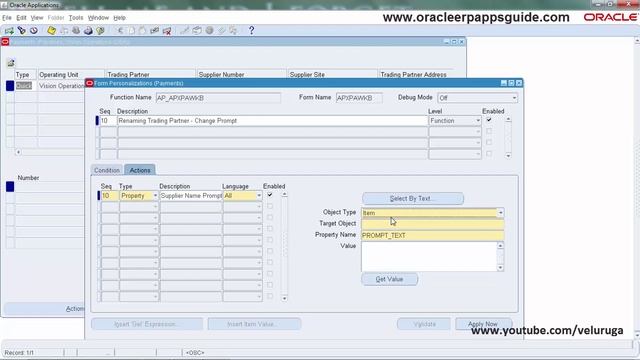Screen dimensions: 640x360
Task: Click the Supplier Name Prompt action description
Action: (x=191, y=196)
